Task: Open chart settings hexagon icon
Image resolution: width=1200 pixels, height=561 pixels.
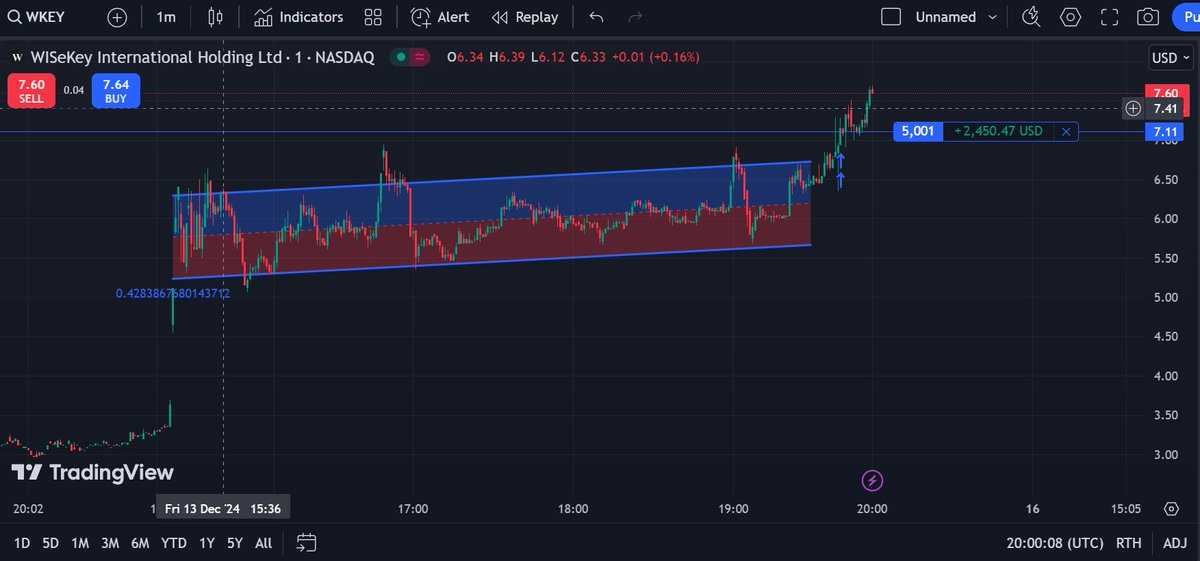Action: coord(1071,17)
